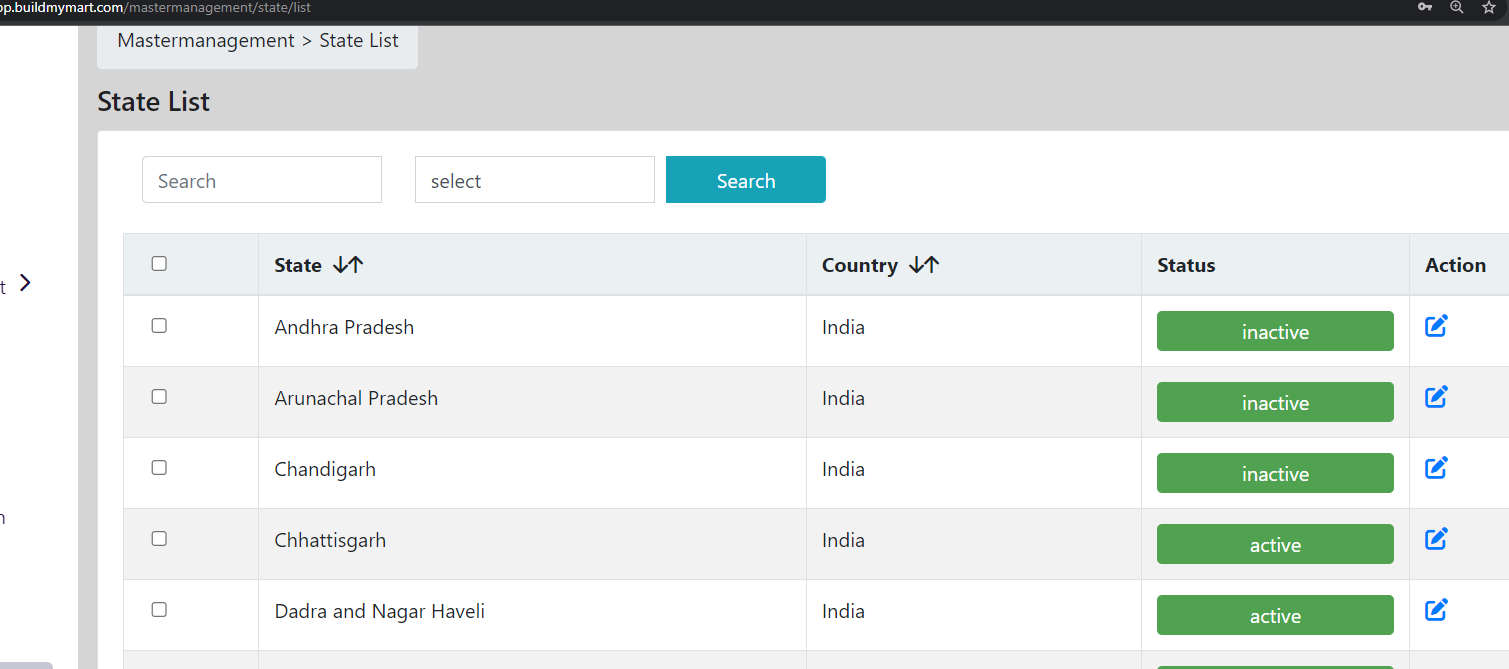This screenshot has width=1509, height=669.
Task: Toggle Dadra and Nagar Haveli active status
Action: (x=1275, y=615)
